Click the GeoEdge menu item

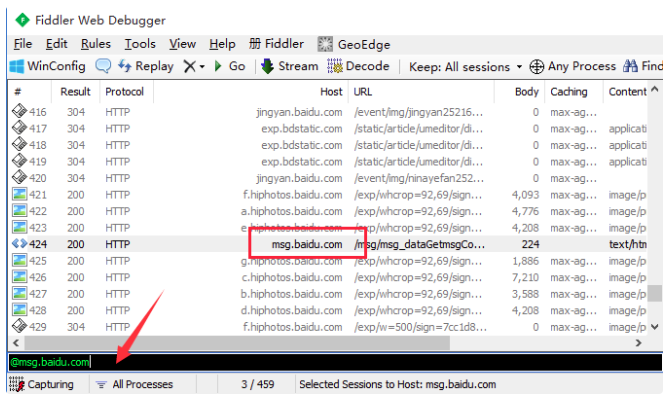354,44
